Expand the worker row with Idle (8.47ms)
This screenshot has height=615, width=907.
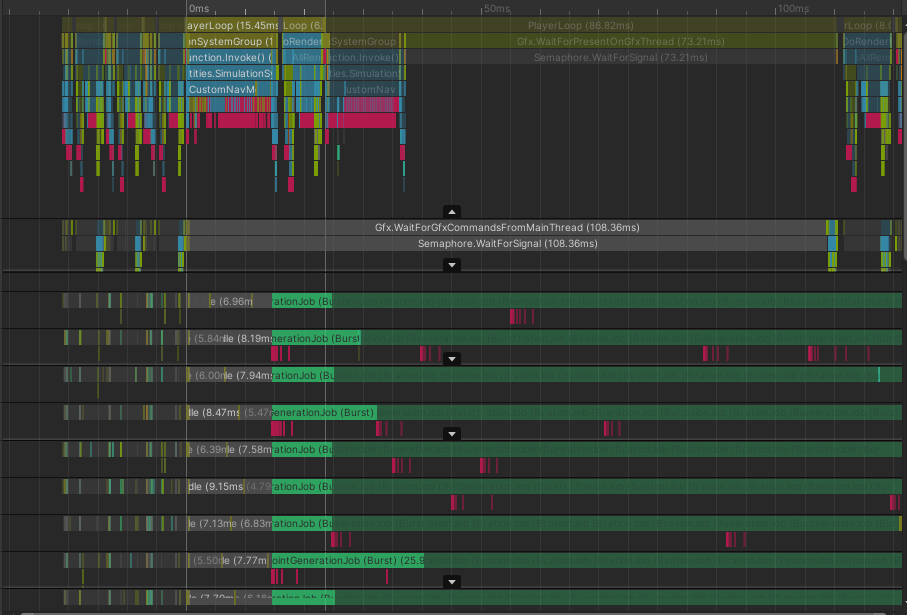[x=452, y=434]
